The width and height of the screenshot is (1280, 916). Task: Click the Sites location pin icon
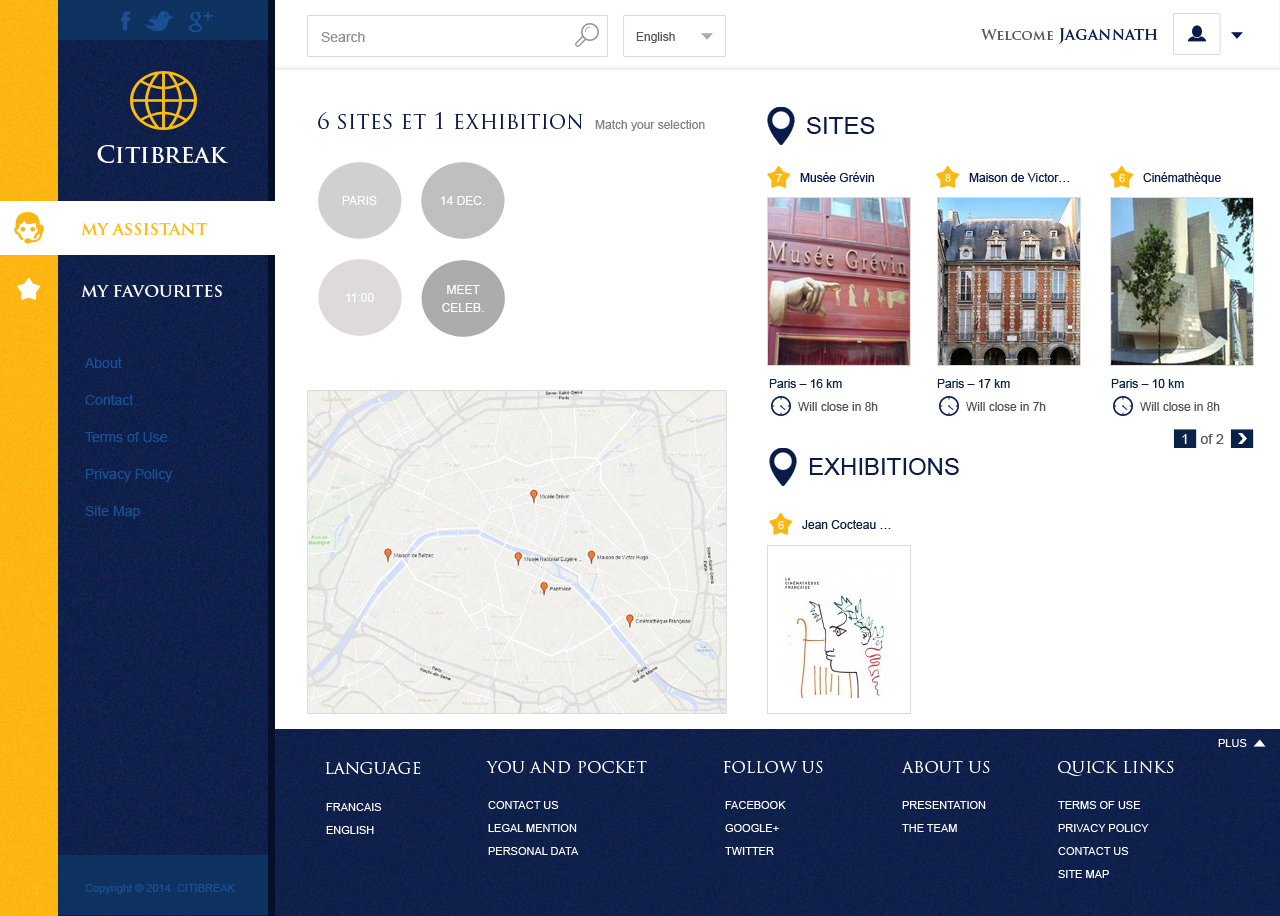pos(781,126)
